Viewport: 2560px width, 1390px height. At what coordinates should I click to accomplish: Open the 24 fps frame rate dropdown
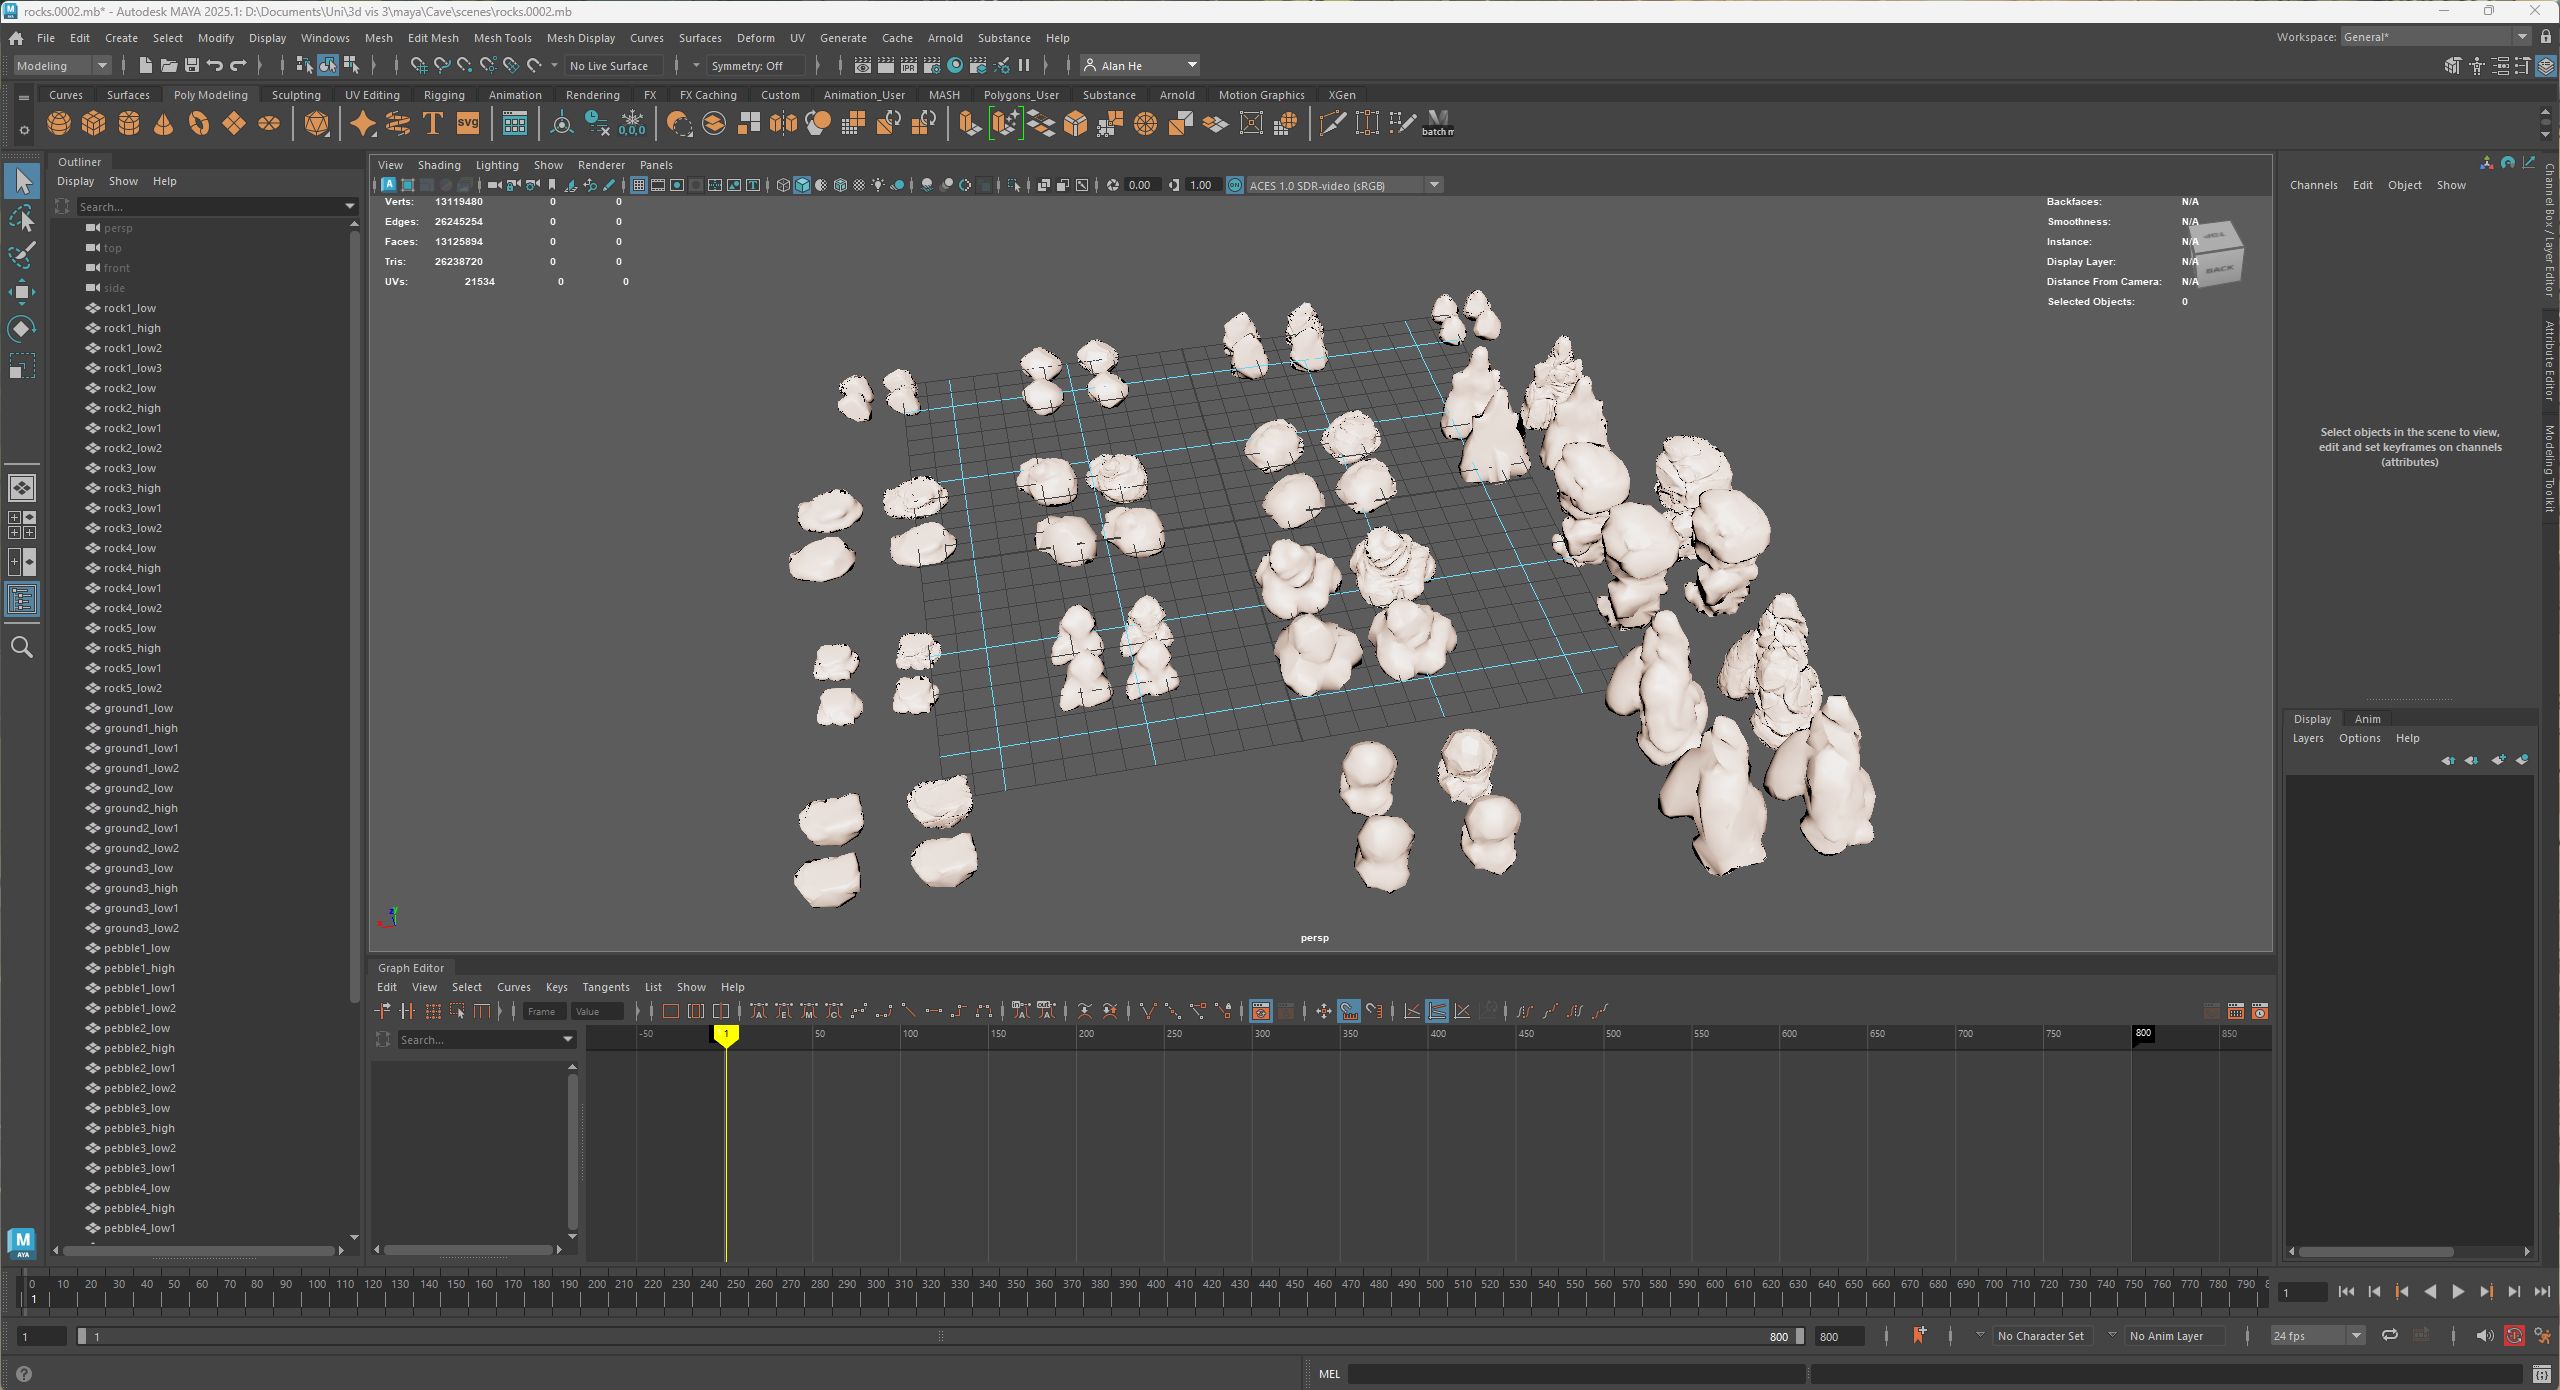point(2356,1336)
